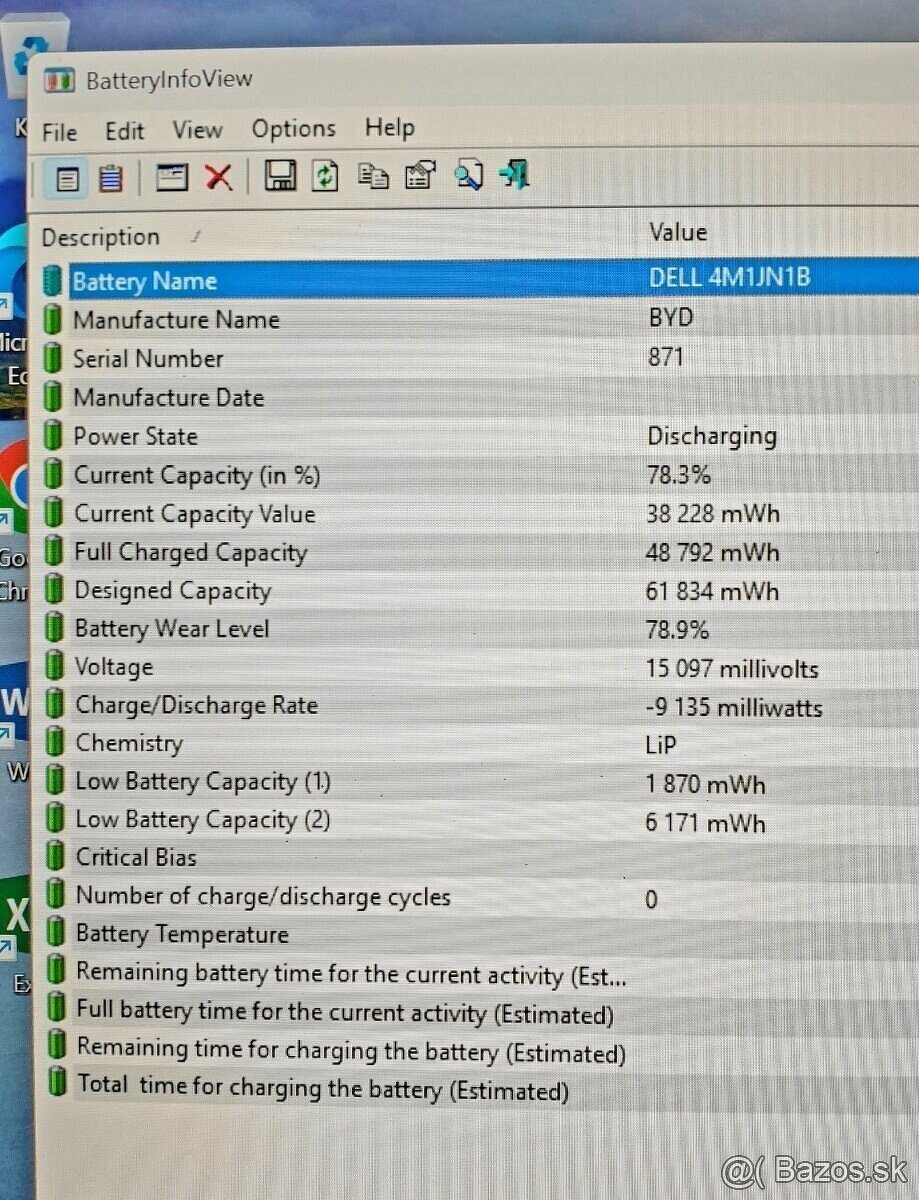Screen dimensions: 919x1200
Task: Open the Help menu
Action: [x=389, y=127]
